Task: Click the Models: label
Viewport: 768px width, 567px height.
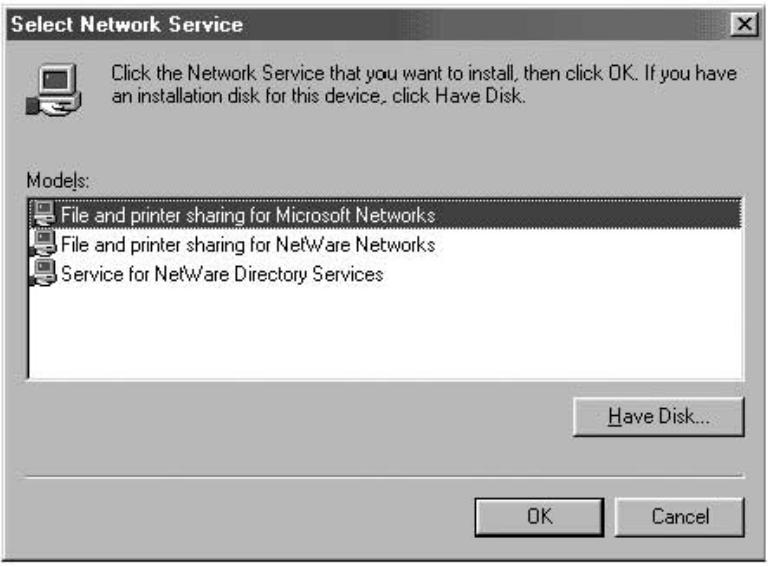Action: 58,181
